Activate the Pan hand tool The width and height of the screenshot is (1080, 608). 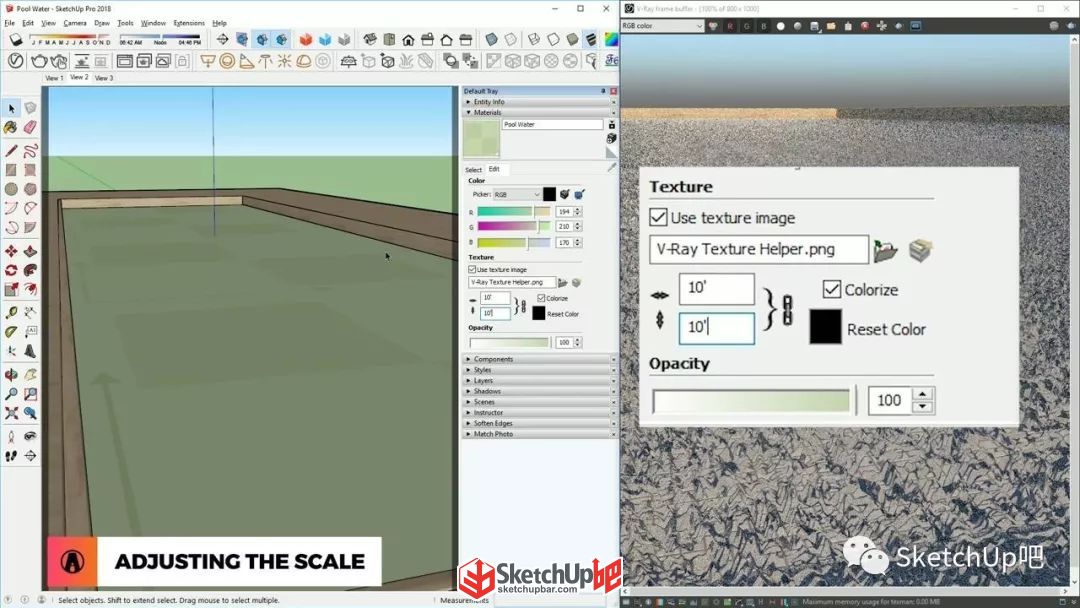[30, 375]
